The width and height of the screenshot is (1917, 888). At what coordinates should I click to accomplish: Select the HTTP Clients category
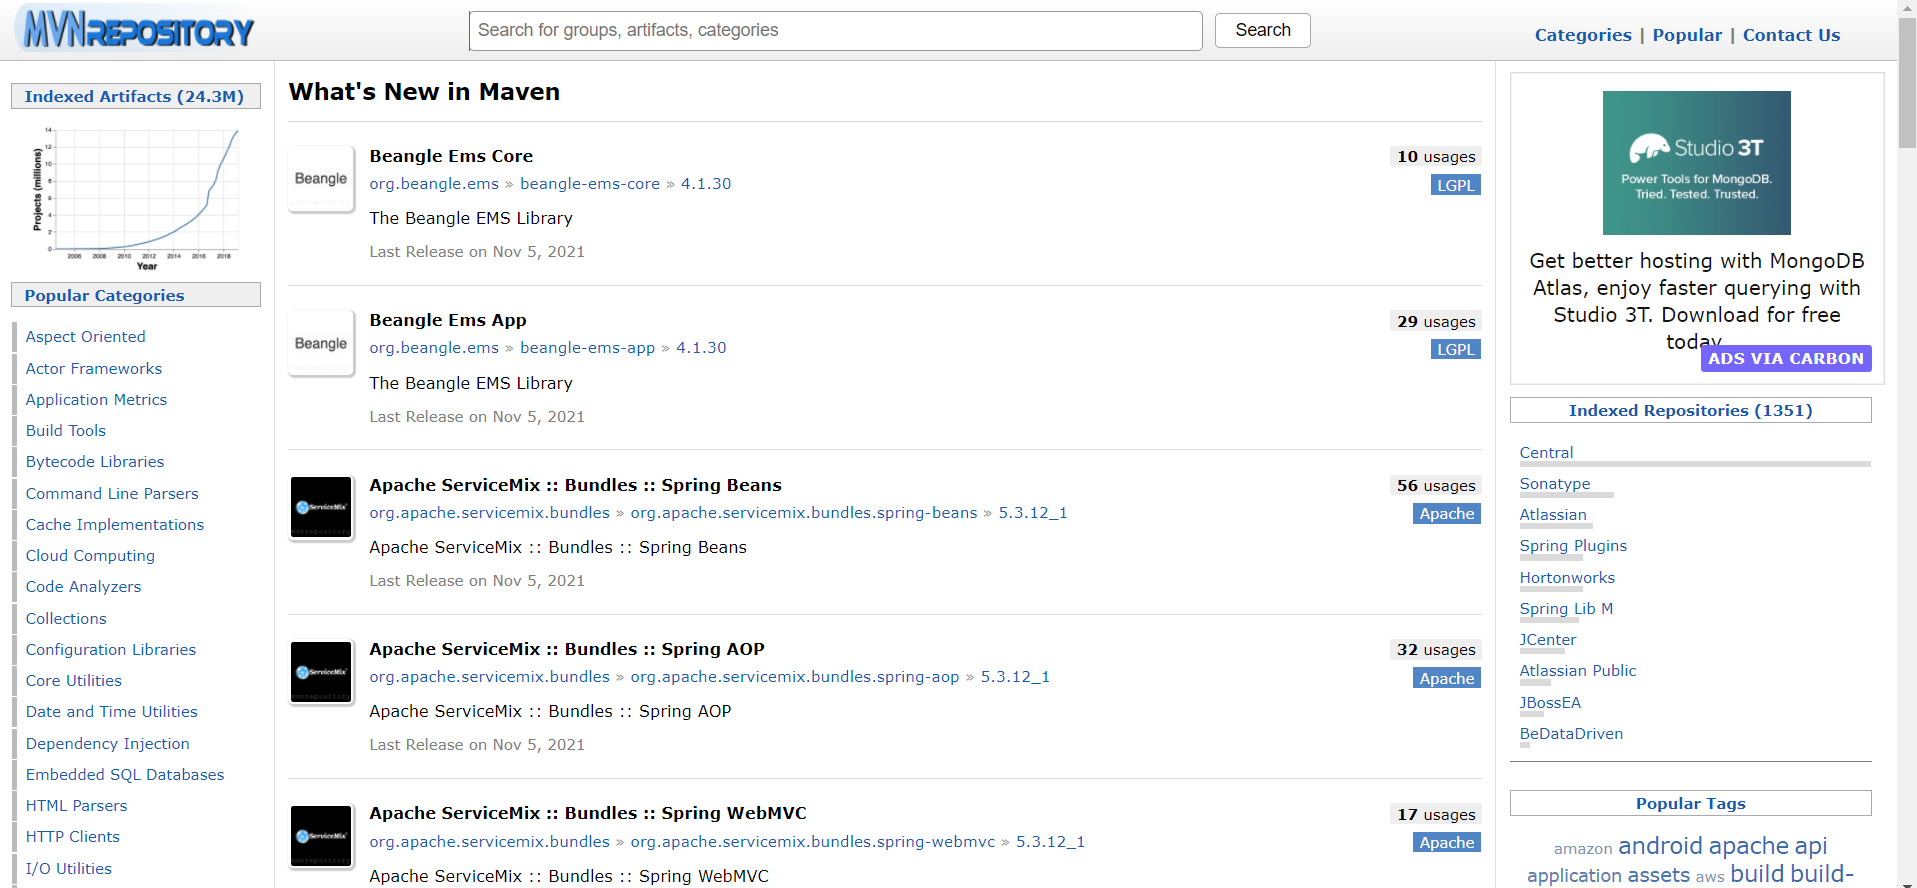73,836
